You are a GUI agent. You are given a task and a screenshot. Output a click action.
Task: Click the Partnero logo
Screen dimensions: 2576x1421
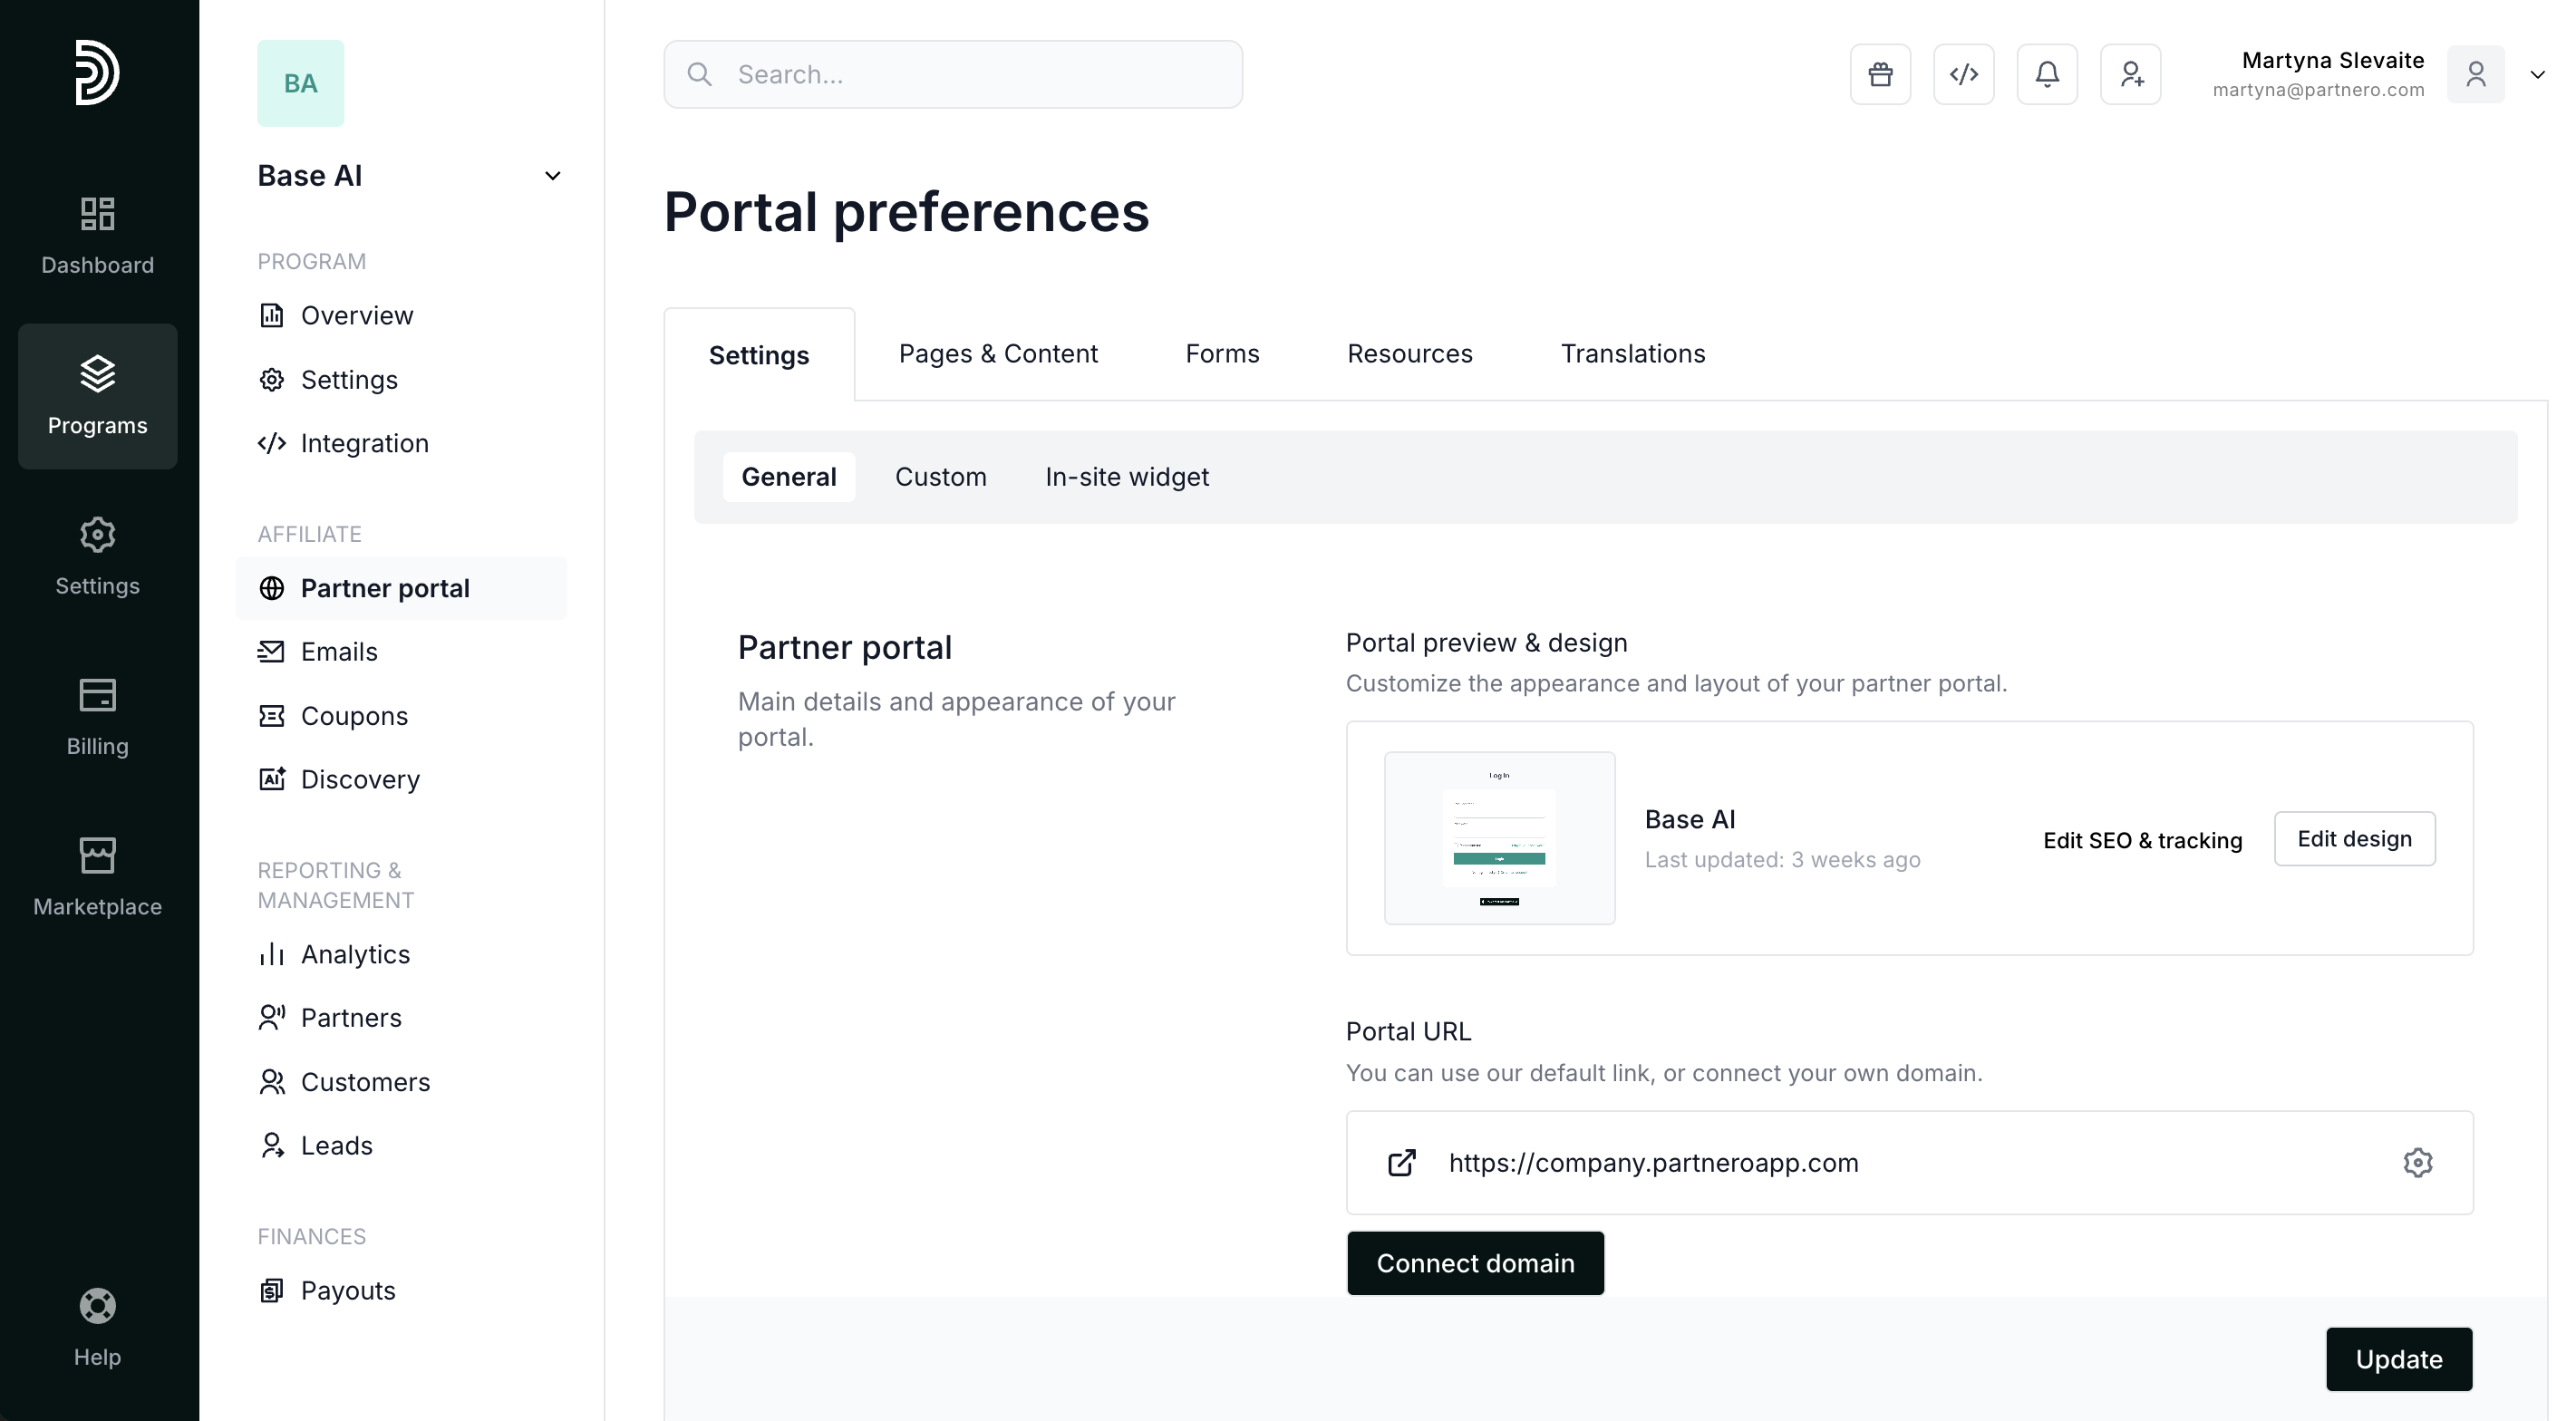pyautogui.click(x=97, y=72)
